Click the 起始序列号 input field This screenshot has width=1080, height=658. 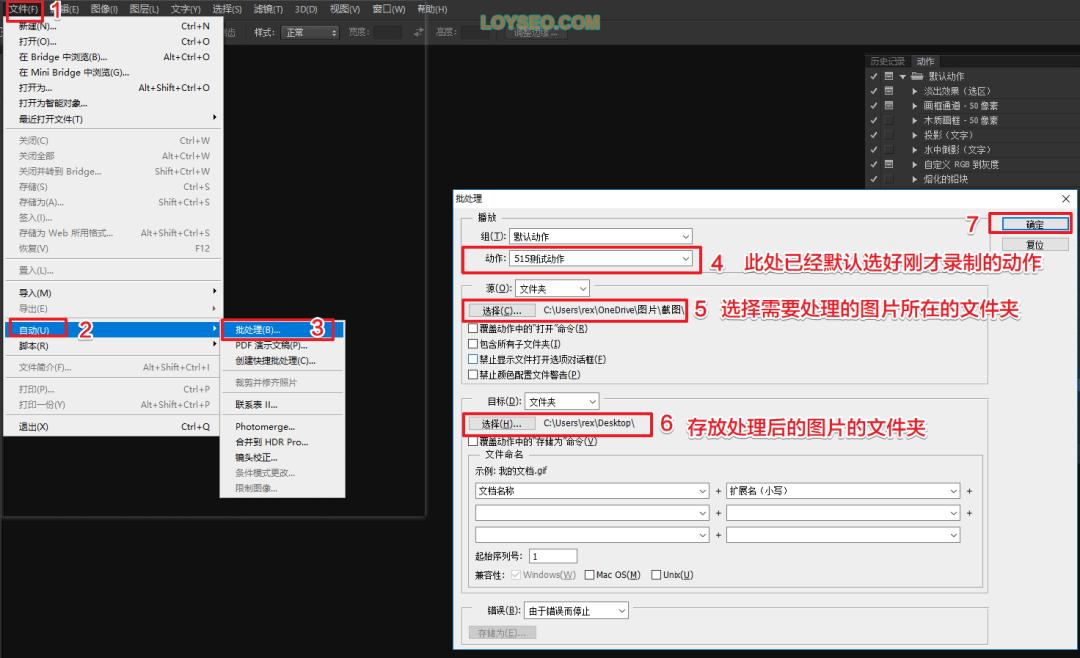tap(551, 555)
